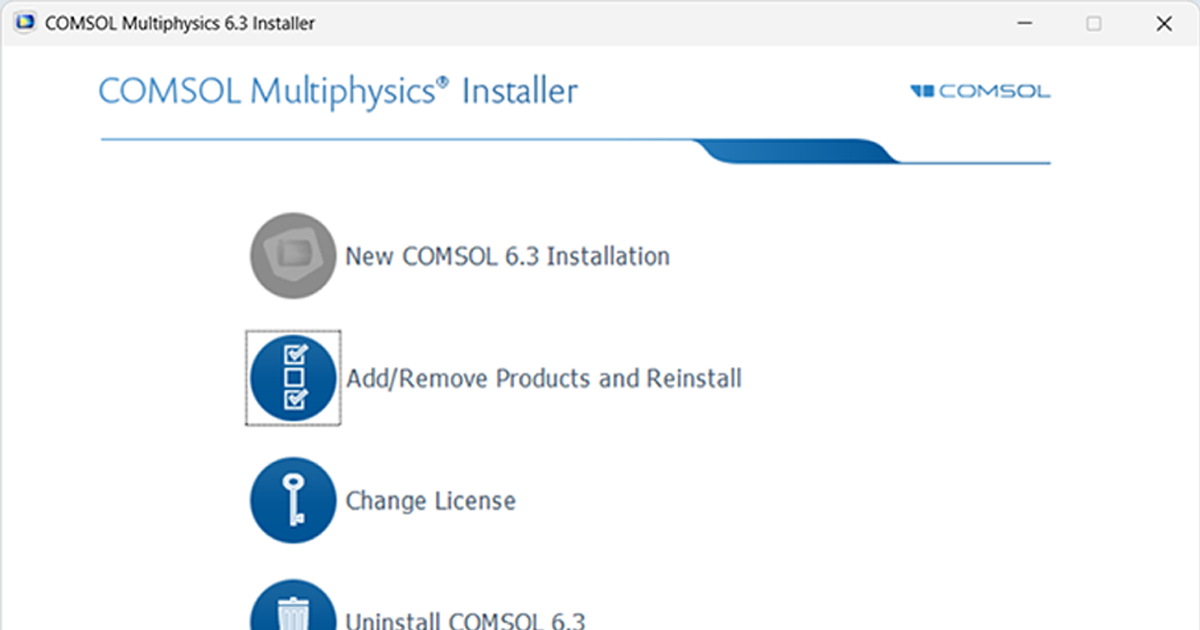Open "Add/Remove Products and Reinstall"
This screenshot has width=1200, height=630.
tap(545, 378)
